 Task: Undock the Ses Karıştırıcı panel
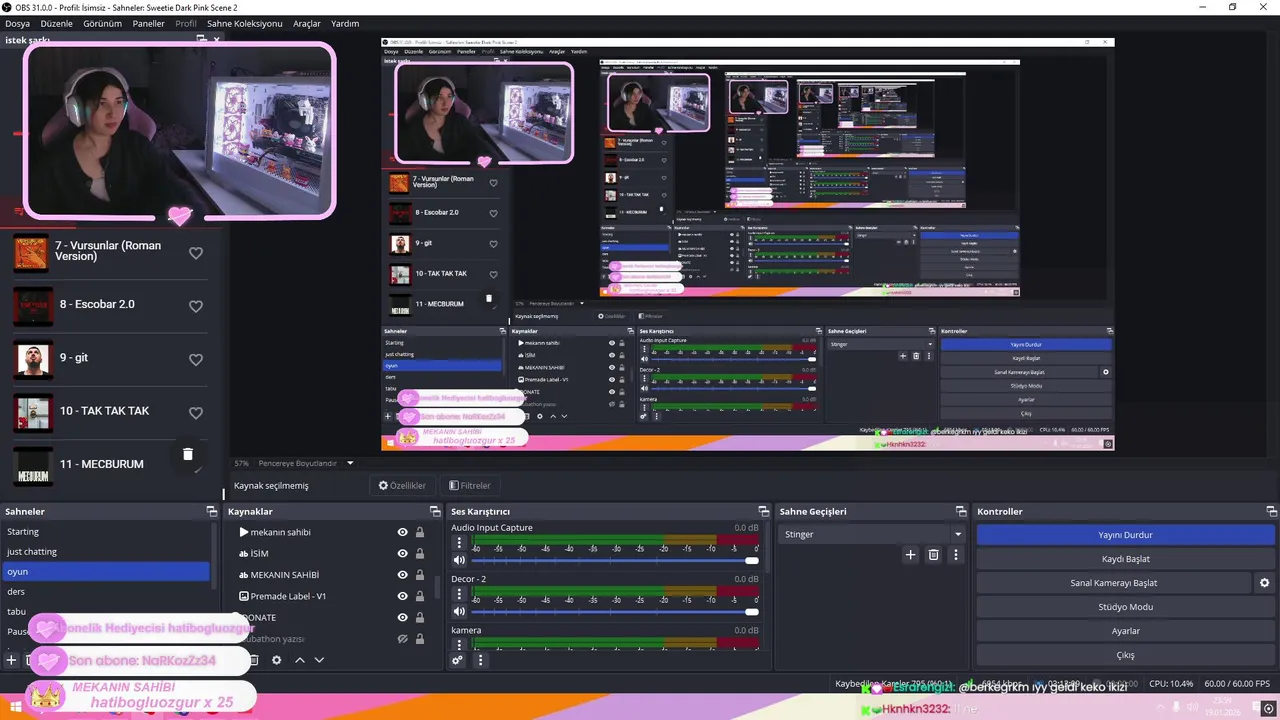763,511
